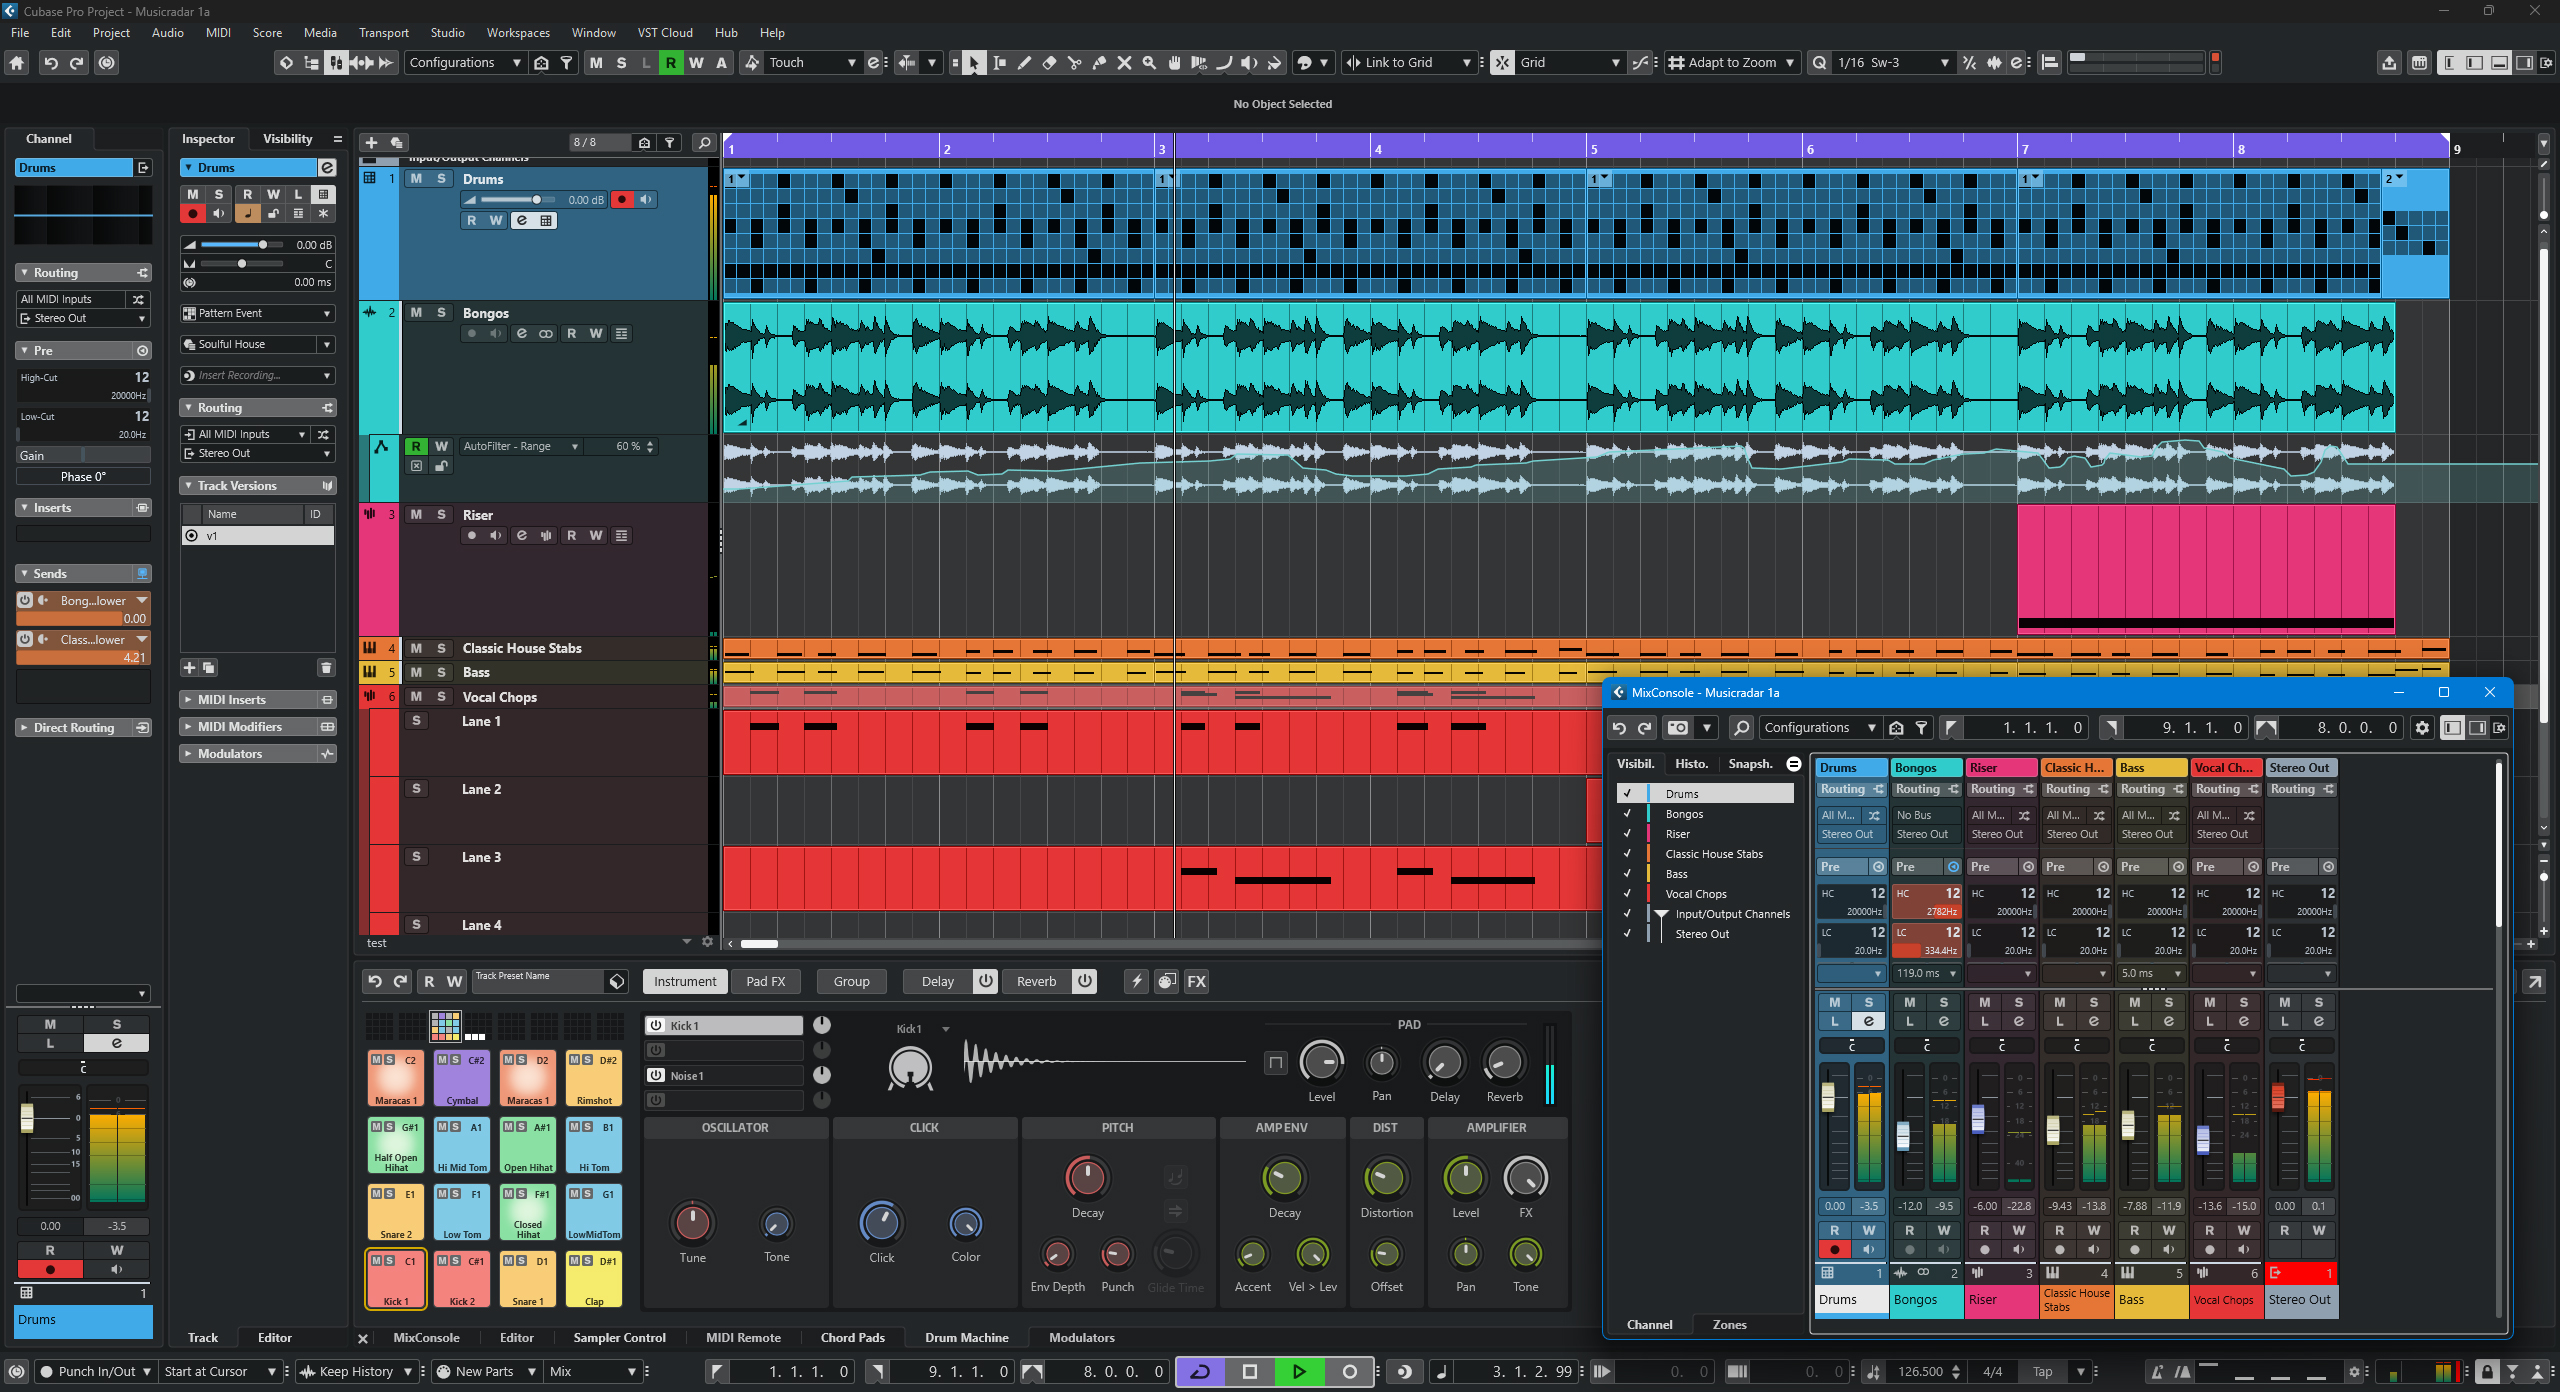Select the Clap drum pad

(594, 1279)
